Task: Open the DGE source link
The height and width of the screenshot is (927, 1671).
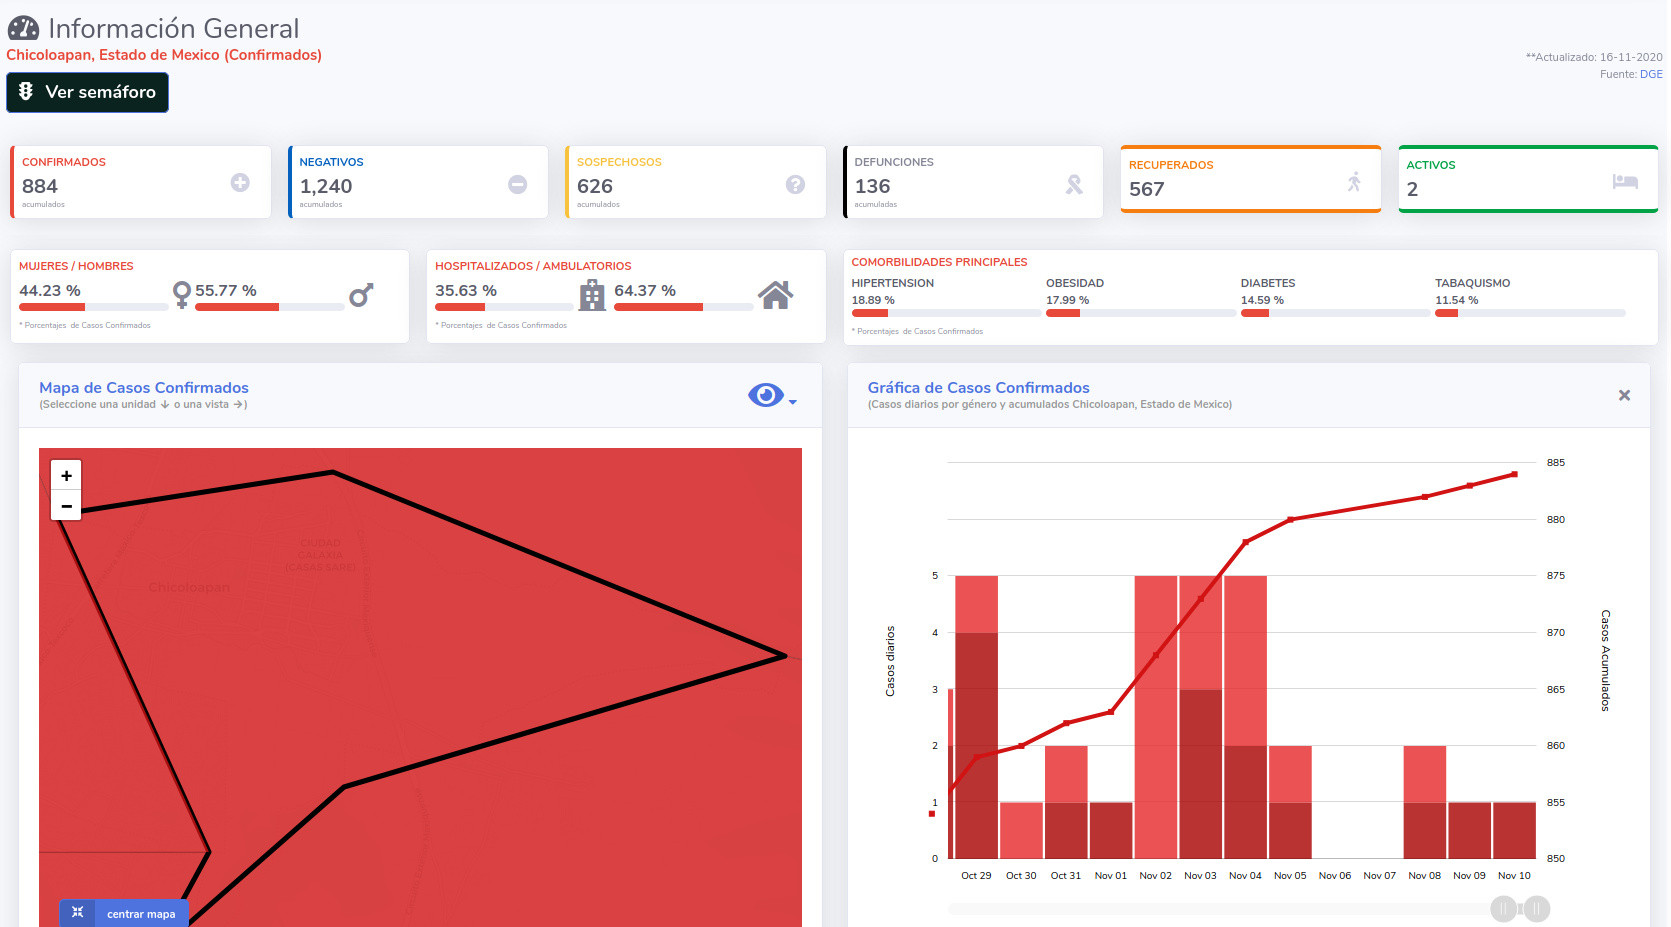Action: [x=1651, y=74]
